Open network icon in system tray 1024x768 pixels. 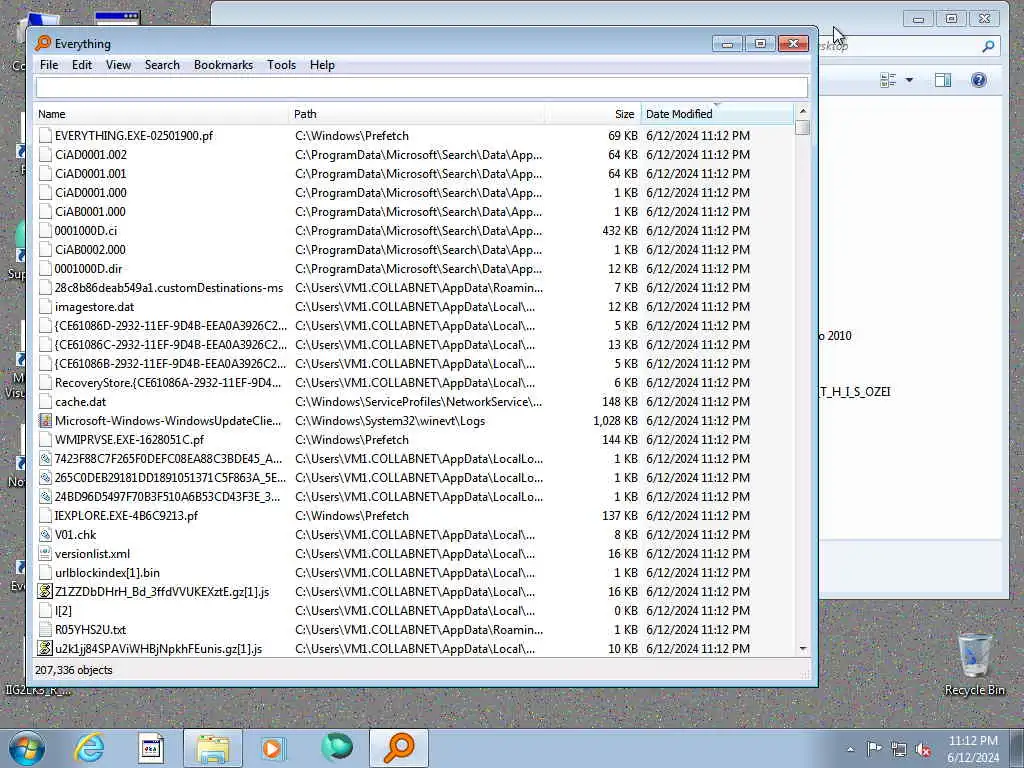899,750
